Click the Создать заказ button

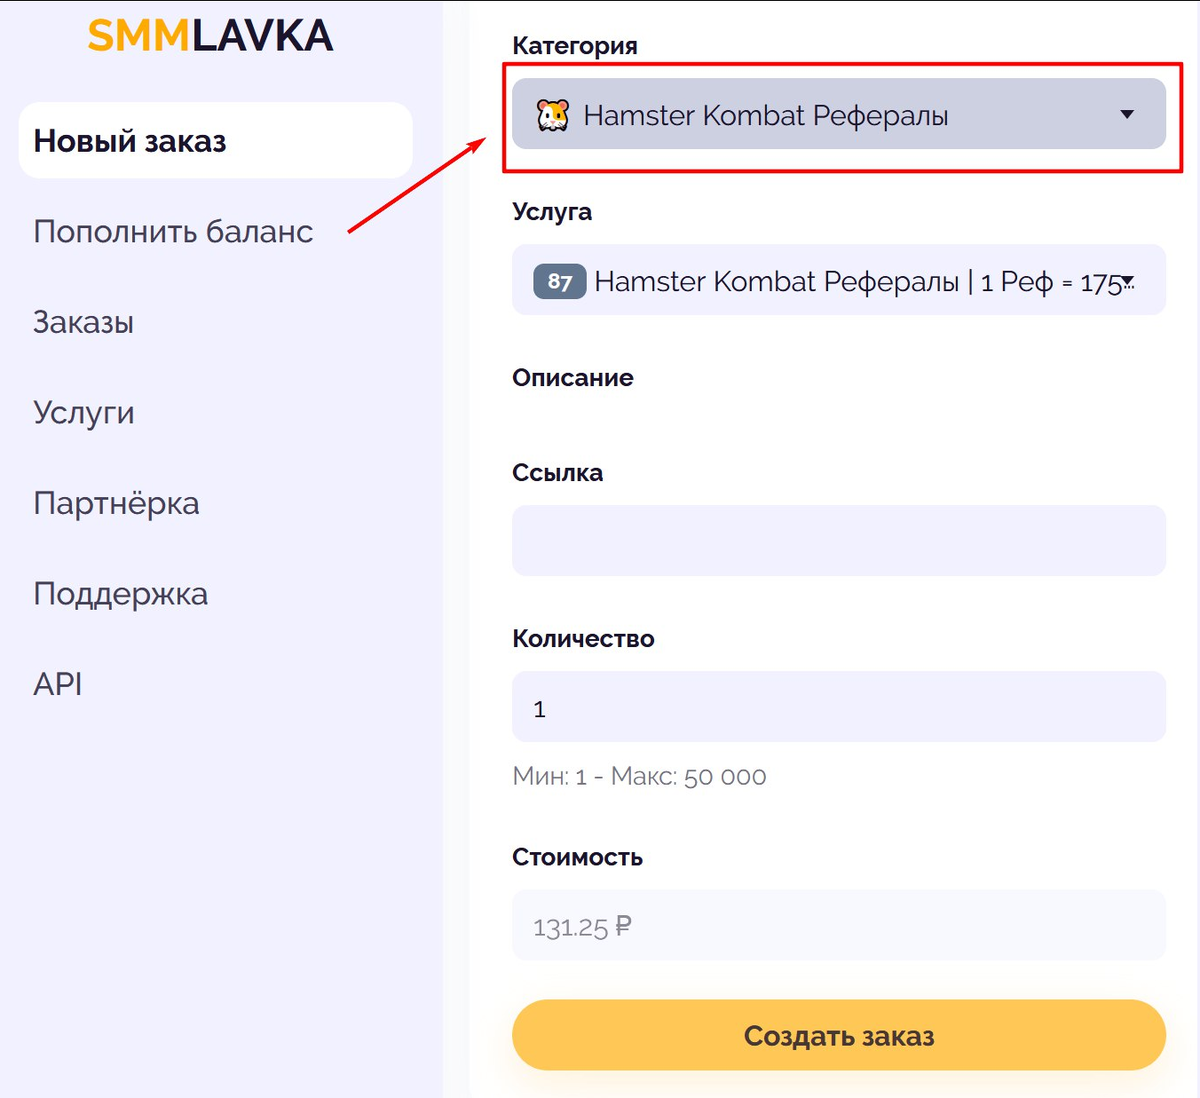point(839,1035)
